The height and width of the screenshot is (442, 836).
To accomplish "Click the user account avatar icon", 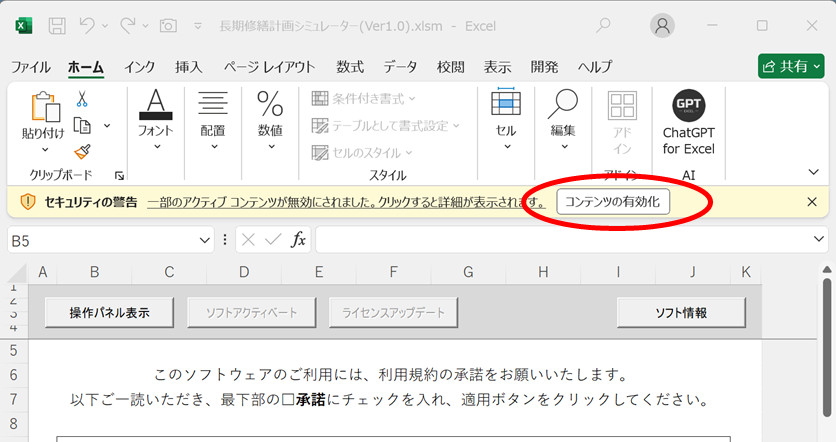I will click(x=661, y=25).
